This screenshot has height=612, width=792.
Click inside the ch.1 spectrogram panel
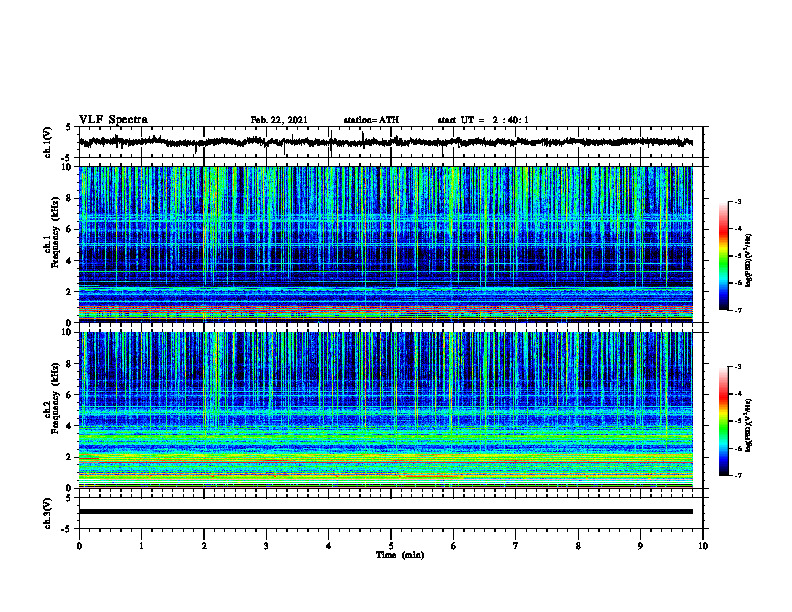click(x=385, y=244)
